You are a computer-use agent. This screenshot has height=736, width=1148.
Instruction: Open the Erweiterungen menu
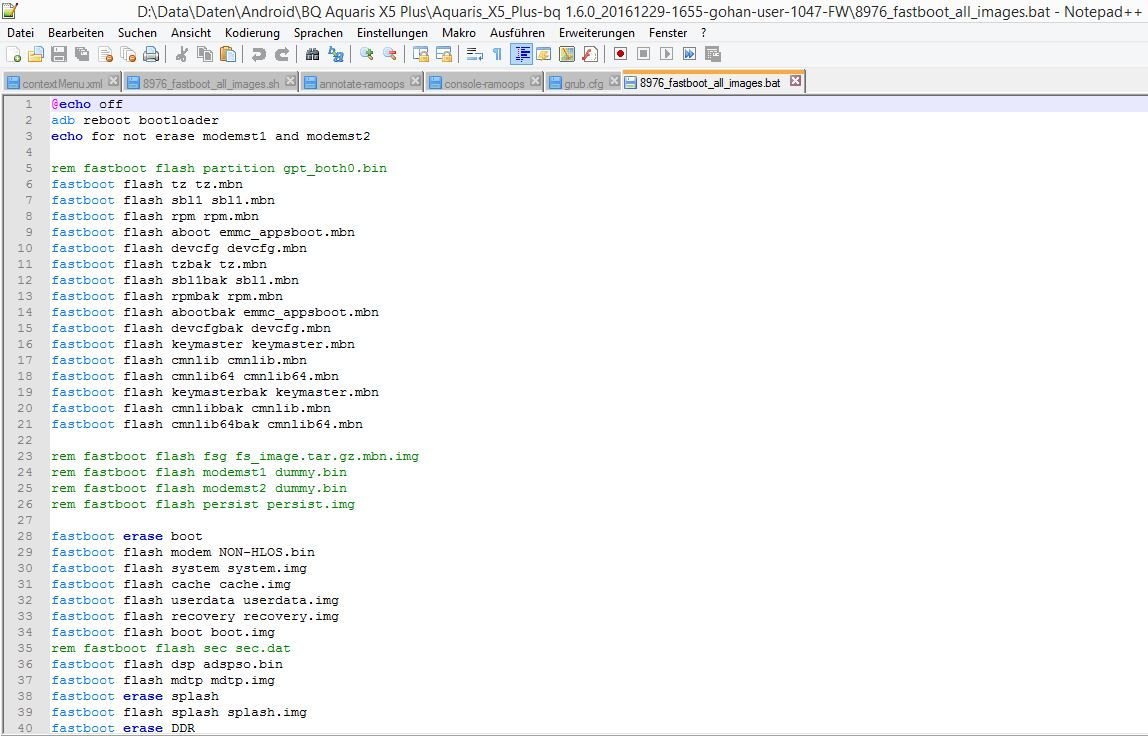click(597, 33)
